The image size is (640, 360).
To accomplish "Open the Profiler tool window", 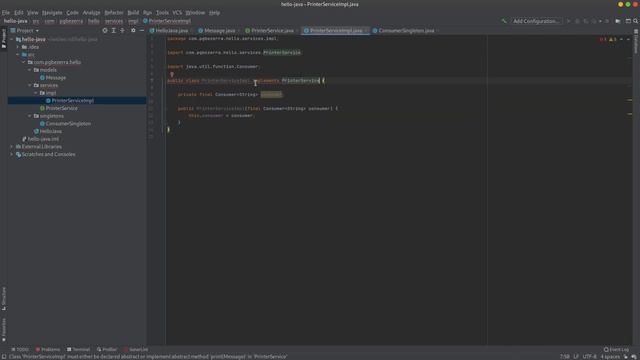I will tap(107, 349).
